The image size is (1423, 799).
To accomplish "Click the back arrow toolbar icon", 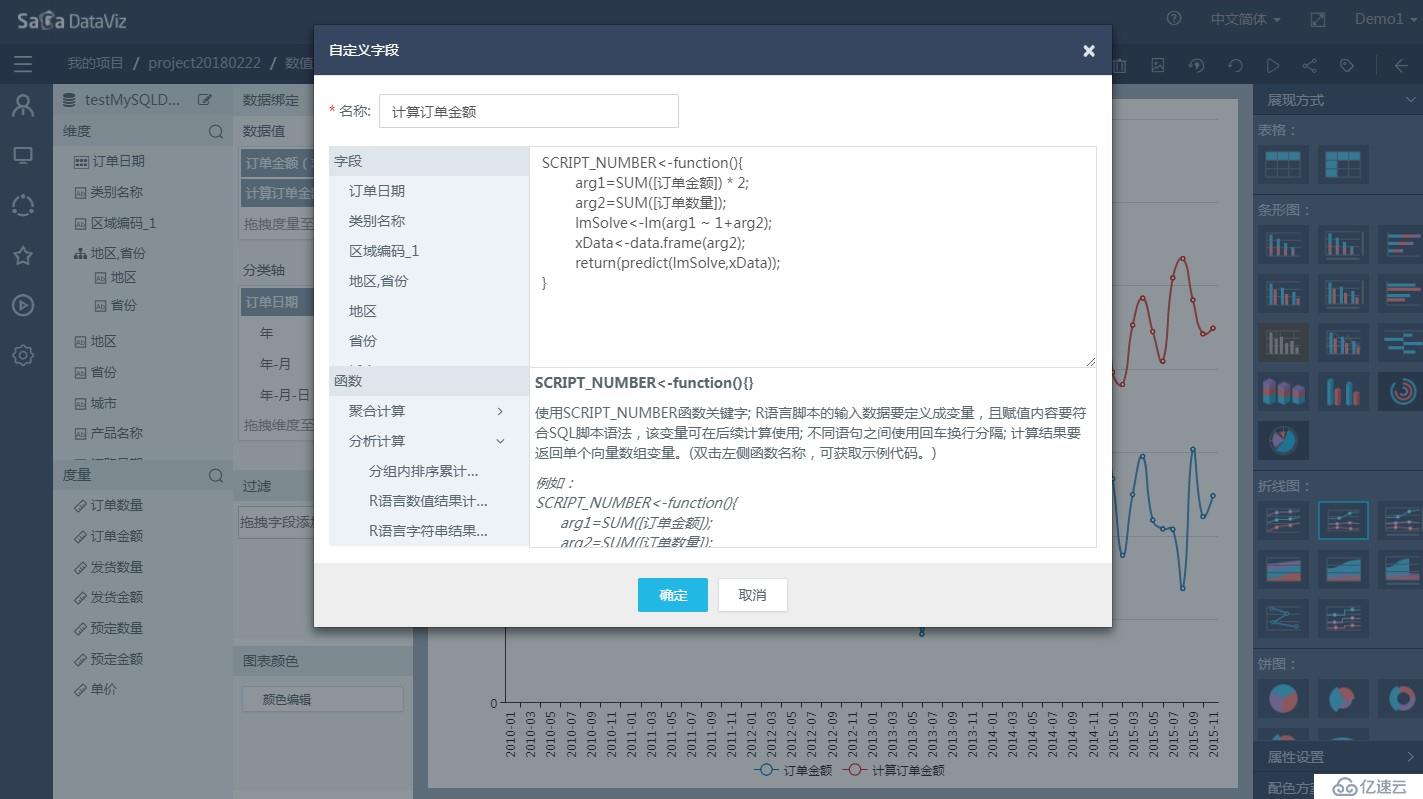I will pos(1401,65).
